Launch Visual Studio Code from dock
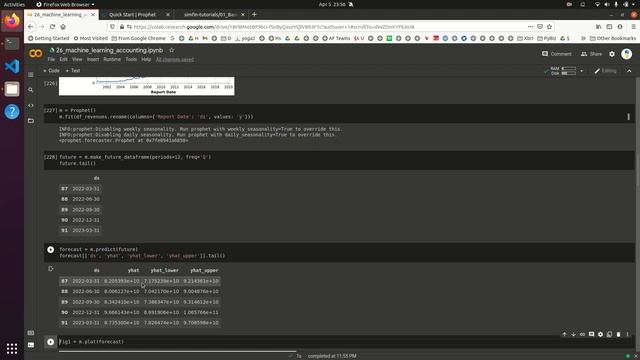This screenshot has height=360, width=640. [x=12, y=66]
